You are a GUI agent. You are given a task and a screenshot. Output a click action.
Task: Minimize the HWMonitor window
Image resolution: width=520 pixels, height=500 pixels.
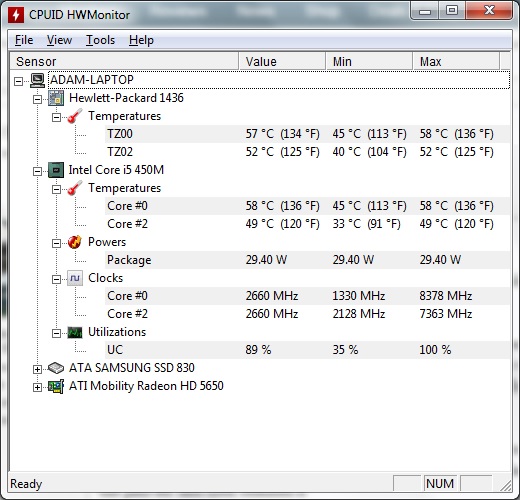click(x=425, y=11)
